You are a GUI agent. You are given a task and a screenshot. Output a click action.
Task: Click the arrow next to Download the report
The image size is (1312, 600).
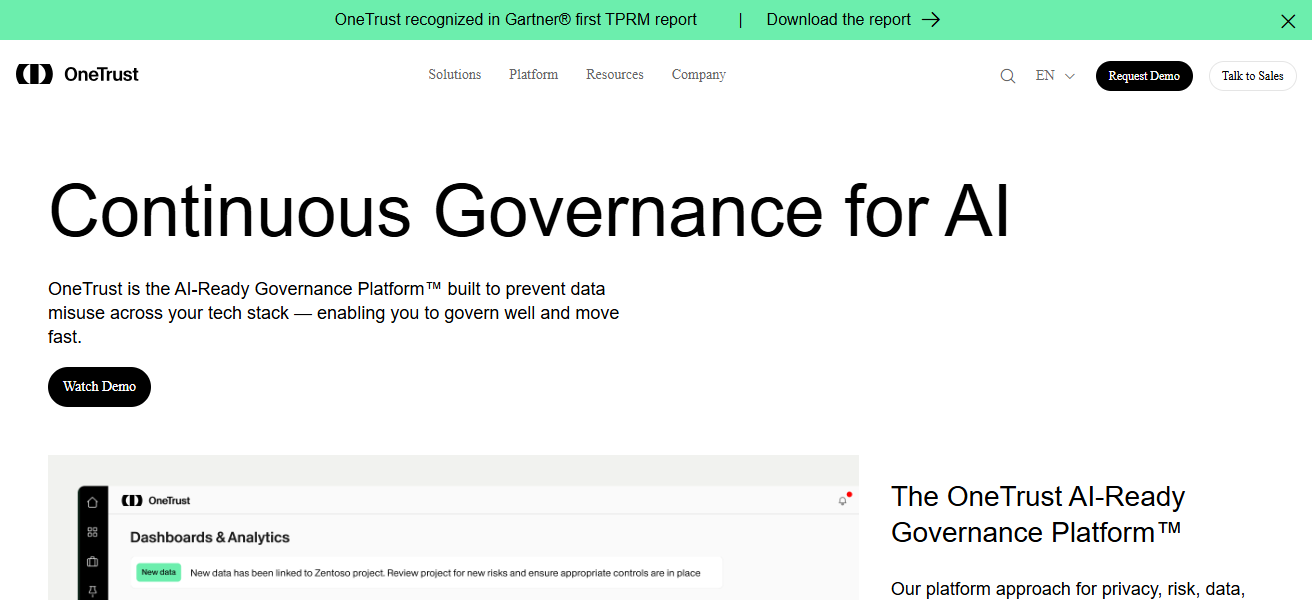coord(931,19)
